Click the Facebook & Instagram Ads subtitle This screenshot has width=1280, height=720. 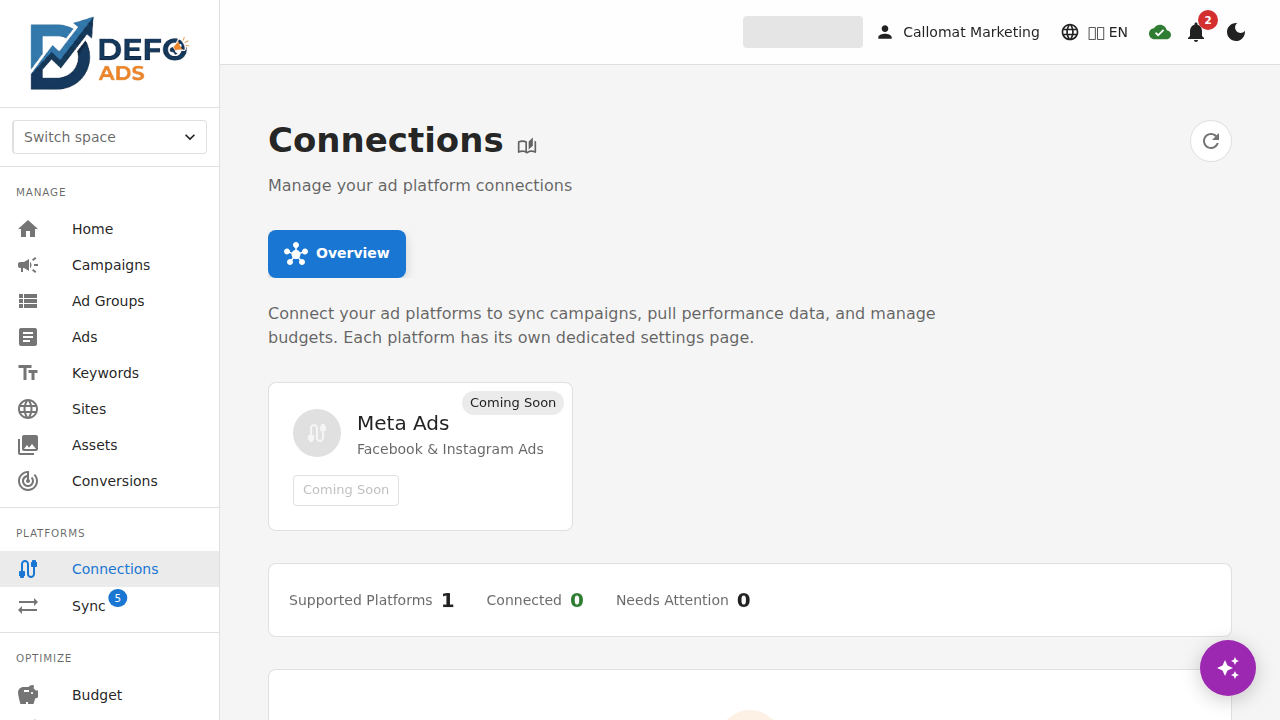pyautogui.click(x=450, y=449)
